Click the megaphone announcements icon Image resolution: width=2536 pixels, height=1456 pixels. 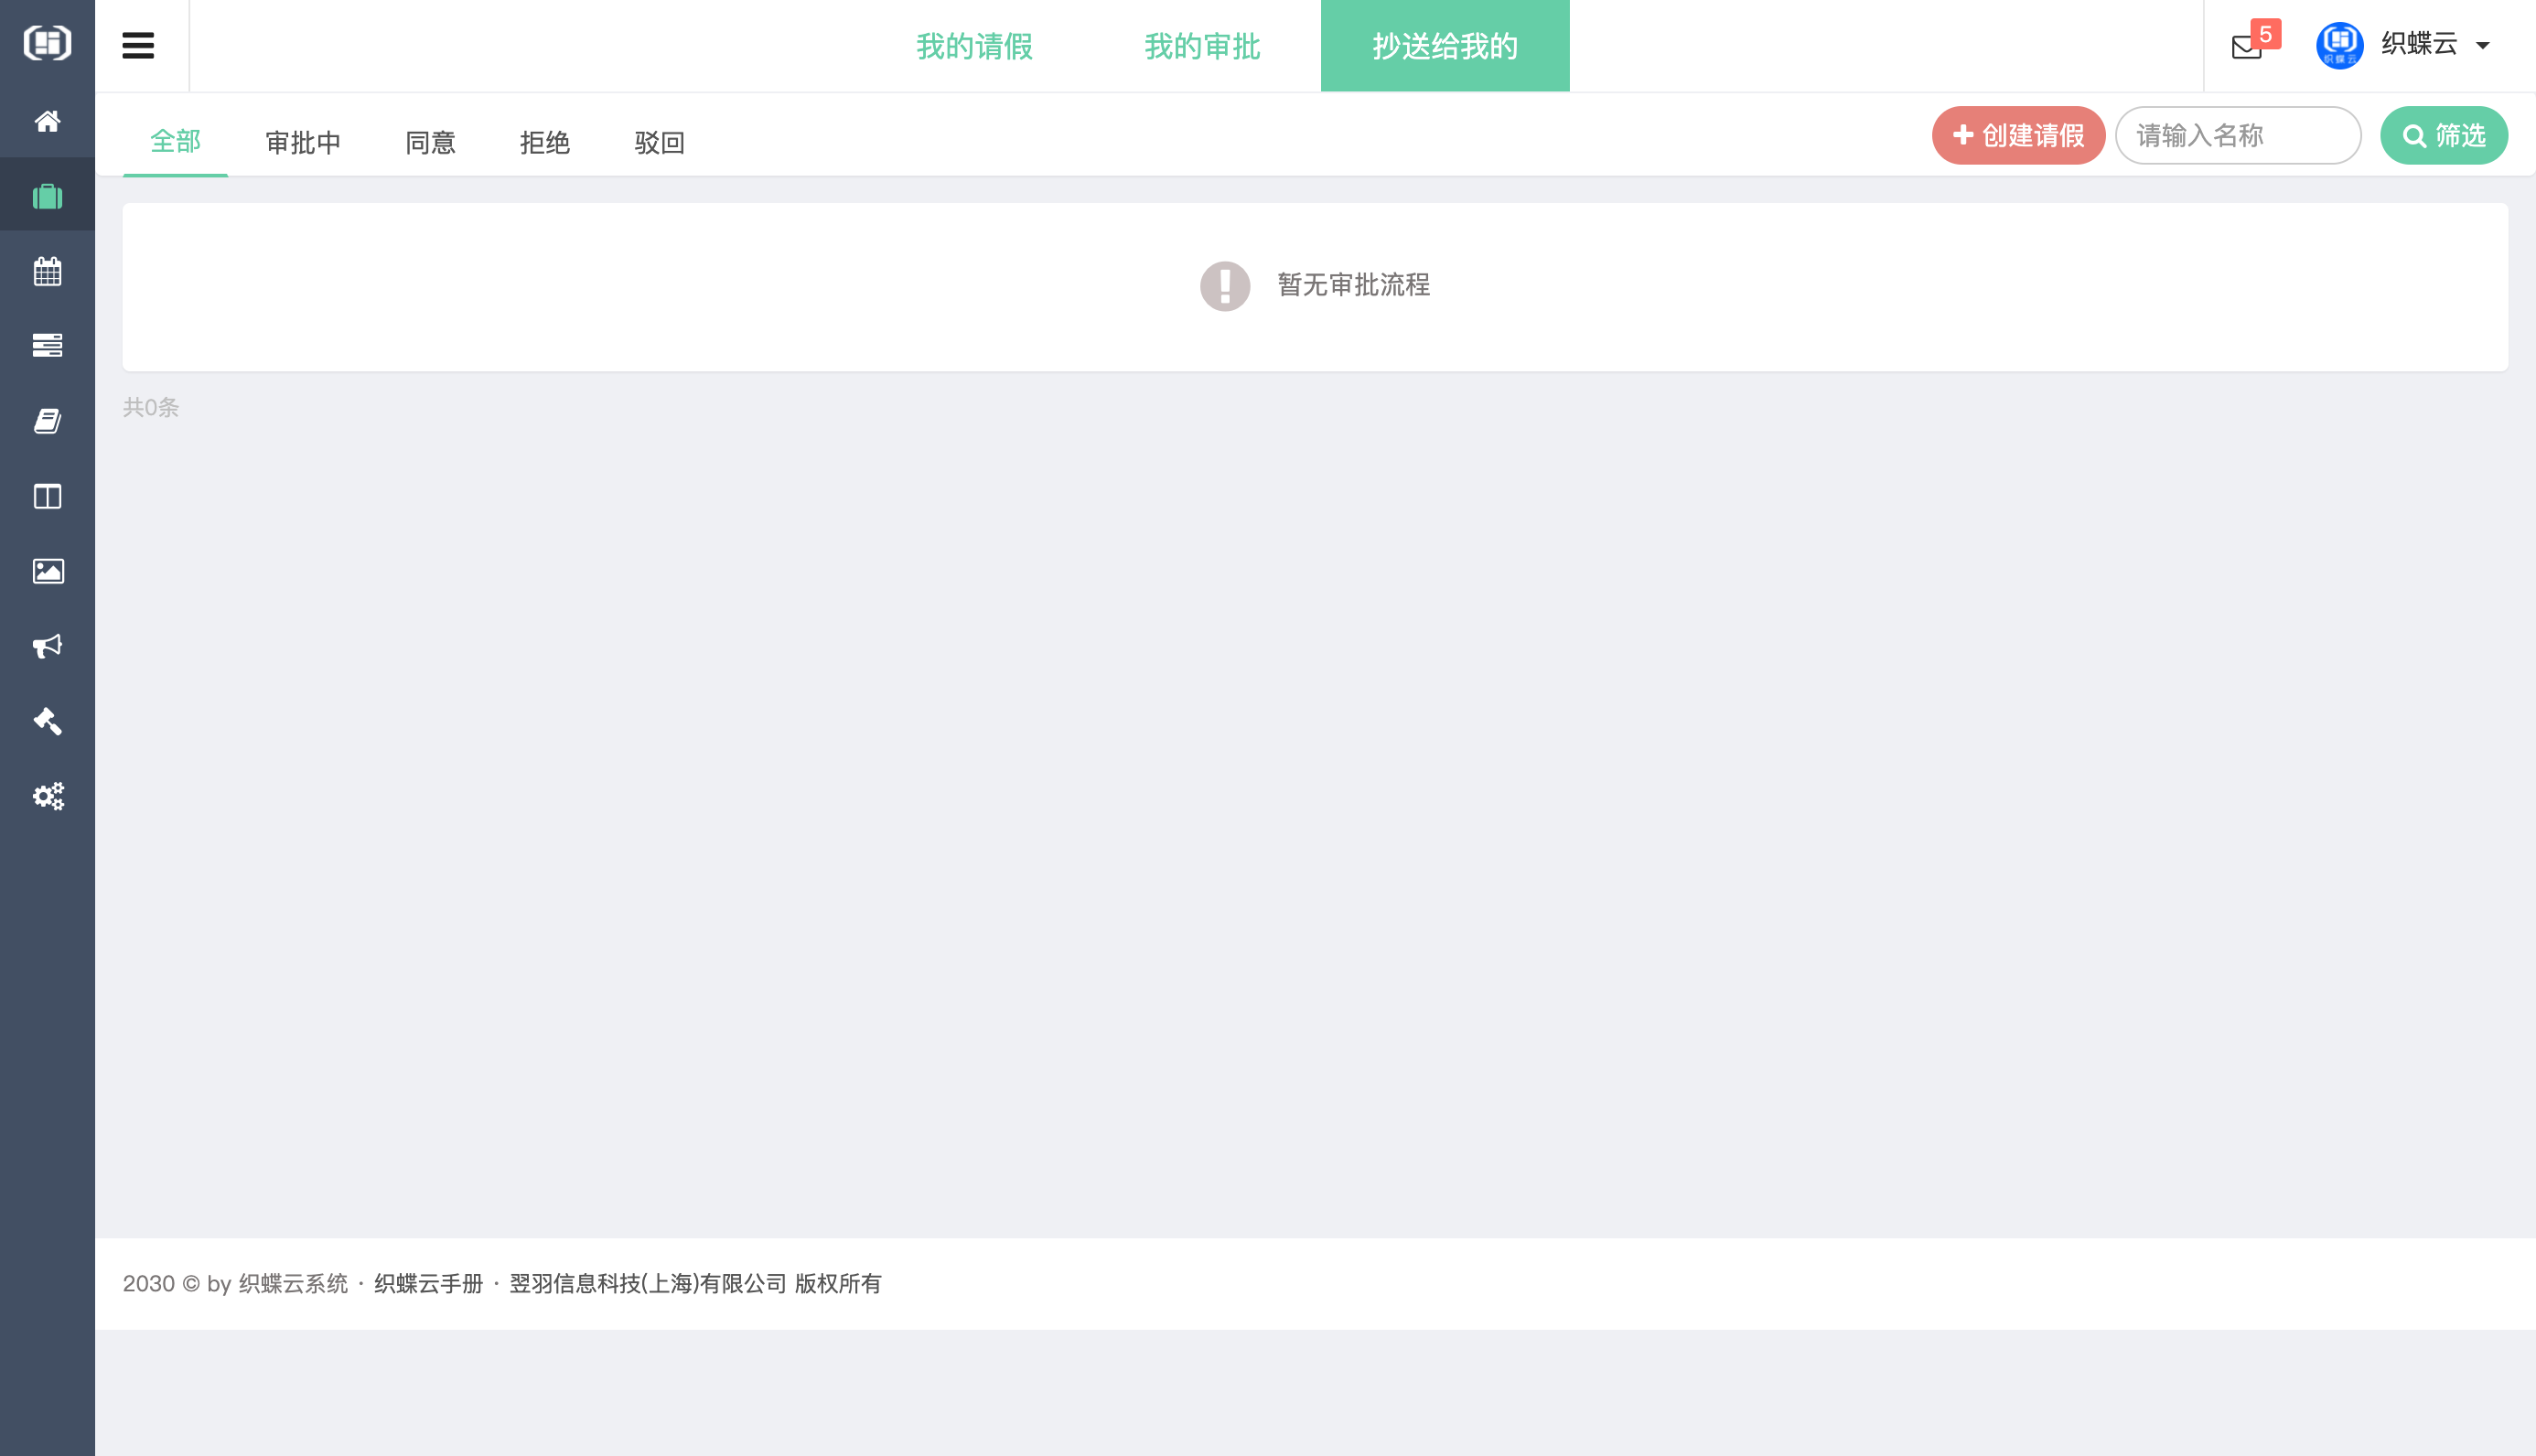47,646
